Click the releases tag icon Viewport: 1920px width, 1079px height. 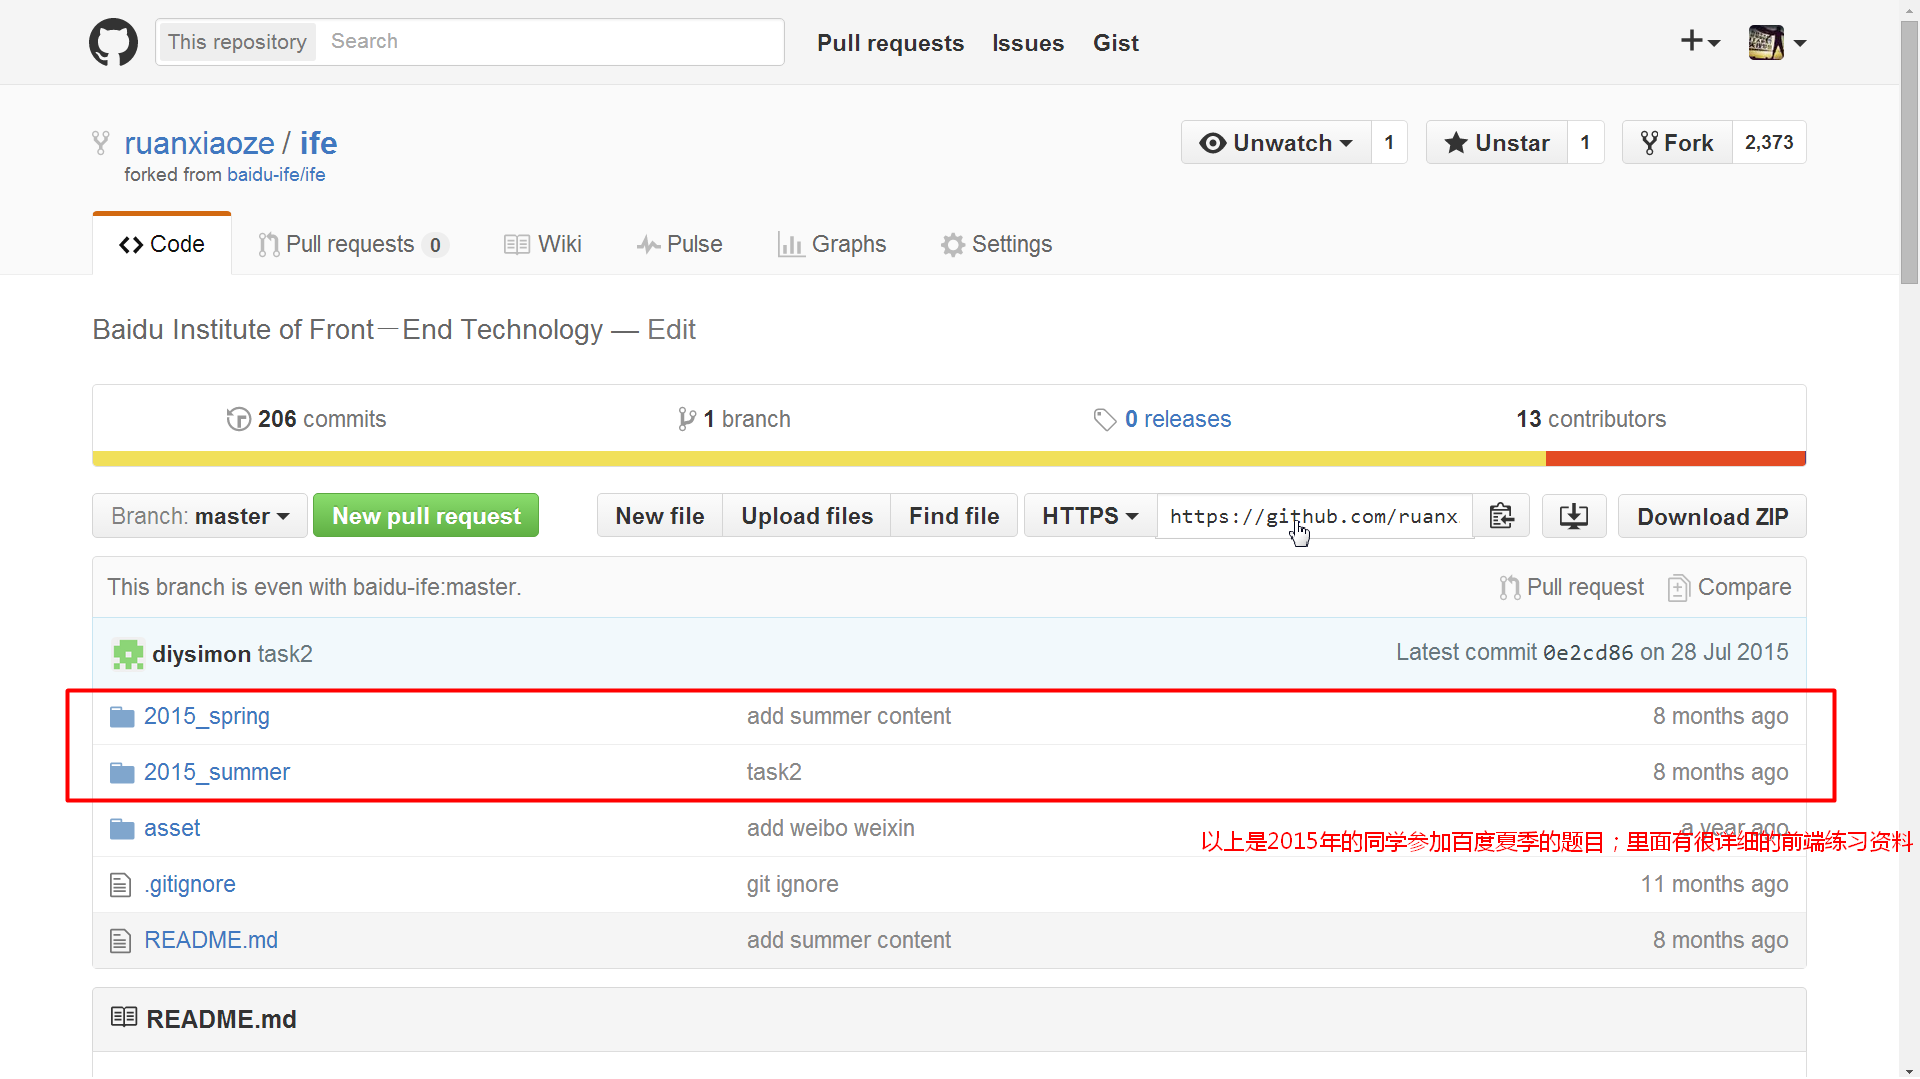pos(1104,419)
